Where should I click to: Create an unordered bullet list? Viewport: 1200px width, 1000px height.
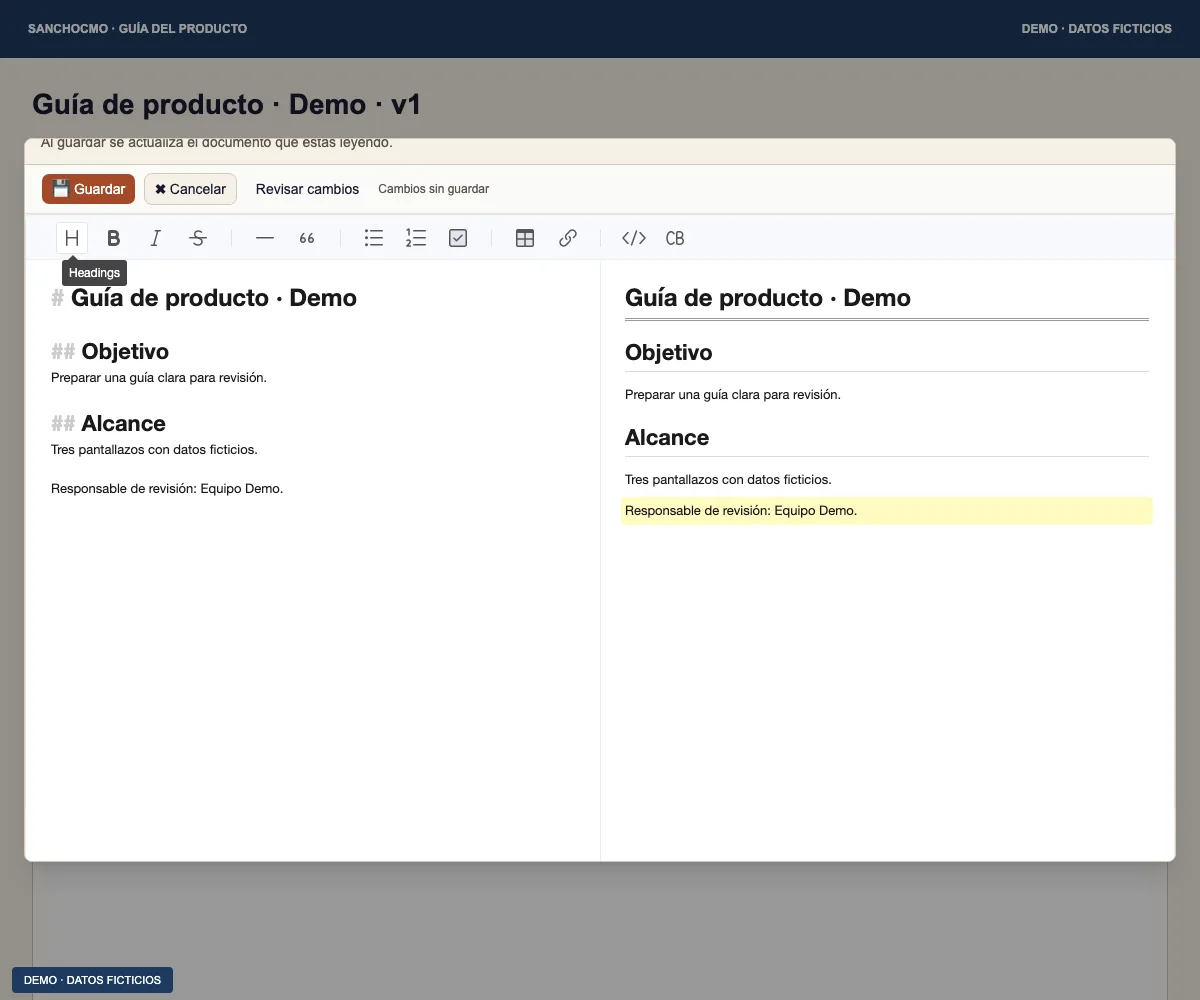(x=374, y=238)
